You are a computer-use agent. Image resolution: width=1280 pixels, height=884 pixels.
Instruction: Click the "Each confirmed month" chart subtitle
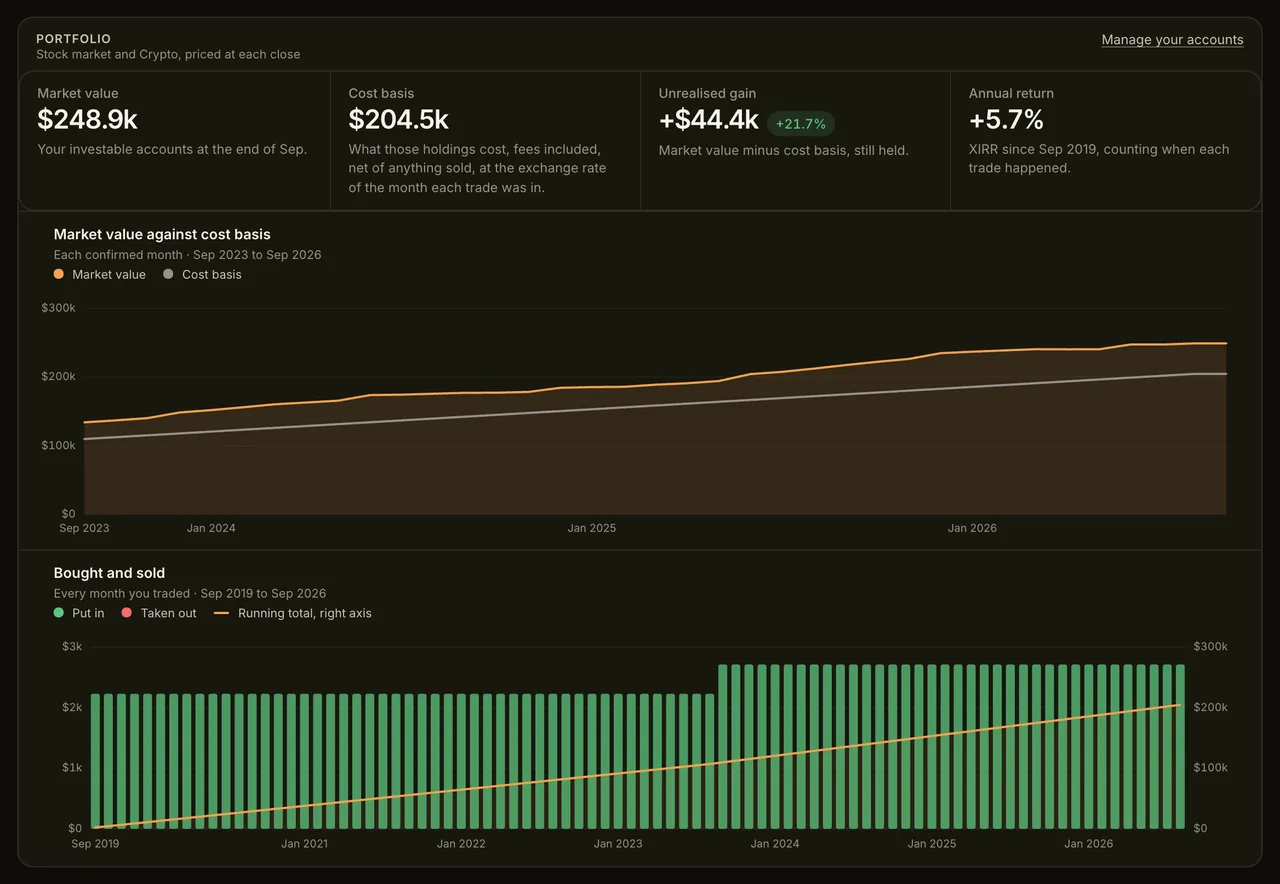coord(188,255)
